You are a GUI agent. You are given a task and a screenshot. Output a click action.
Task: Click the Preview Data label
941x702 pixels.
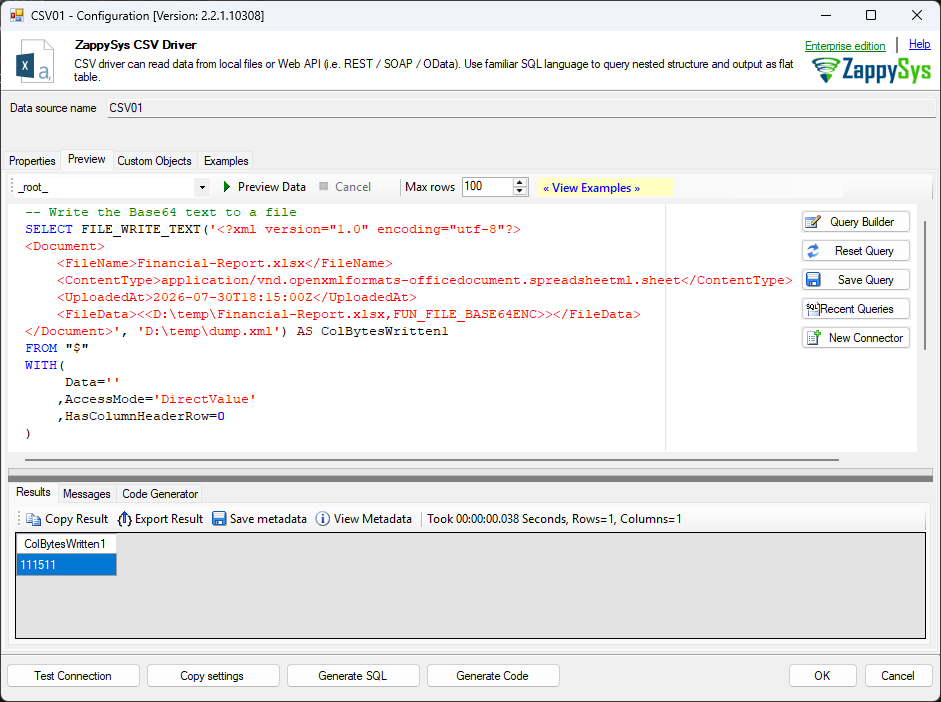tap(272, 187)
